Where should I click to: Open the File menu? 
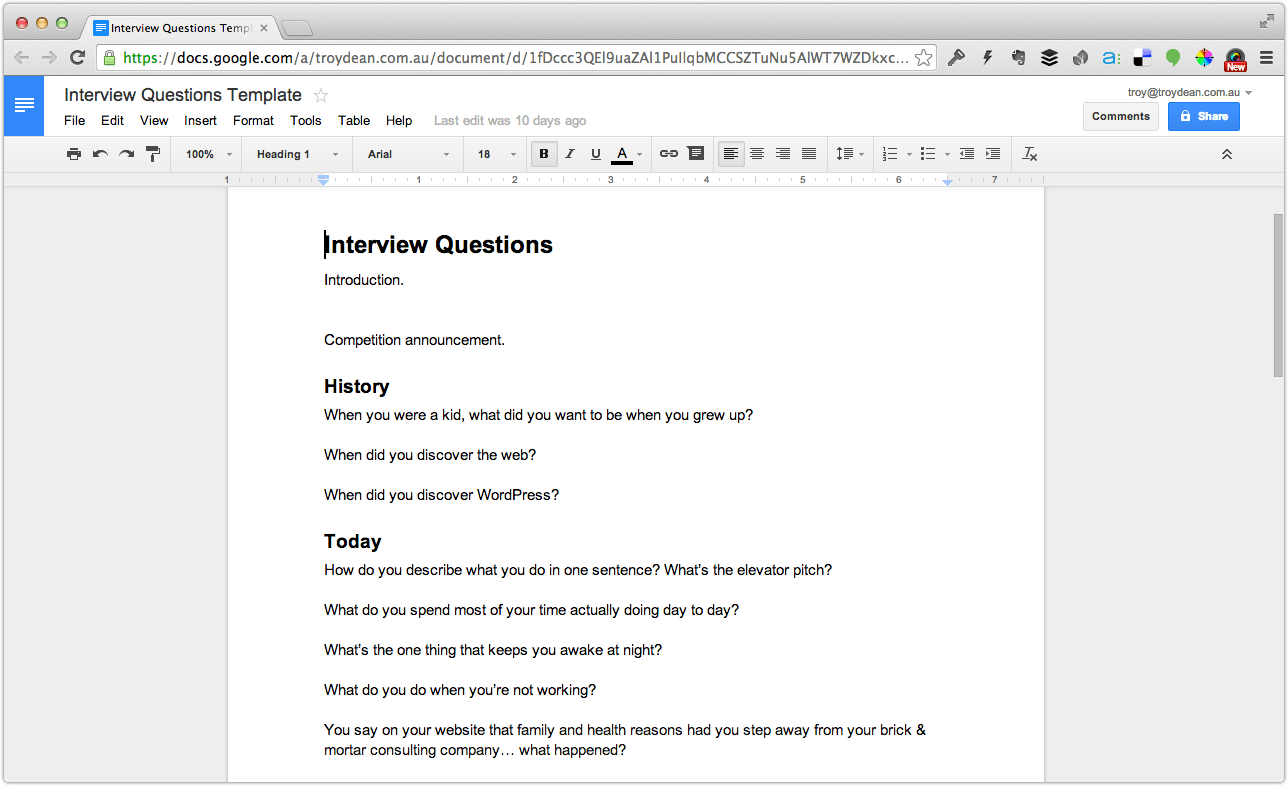click(75, 120)
